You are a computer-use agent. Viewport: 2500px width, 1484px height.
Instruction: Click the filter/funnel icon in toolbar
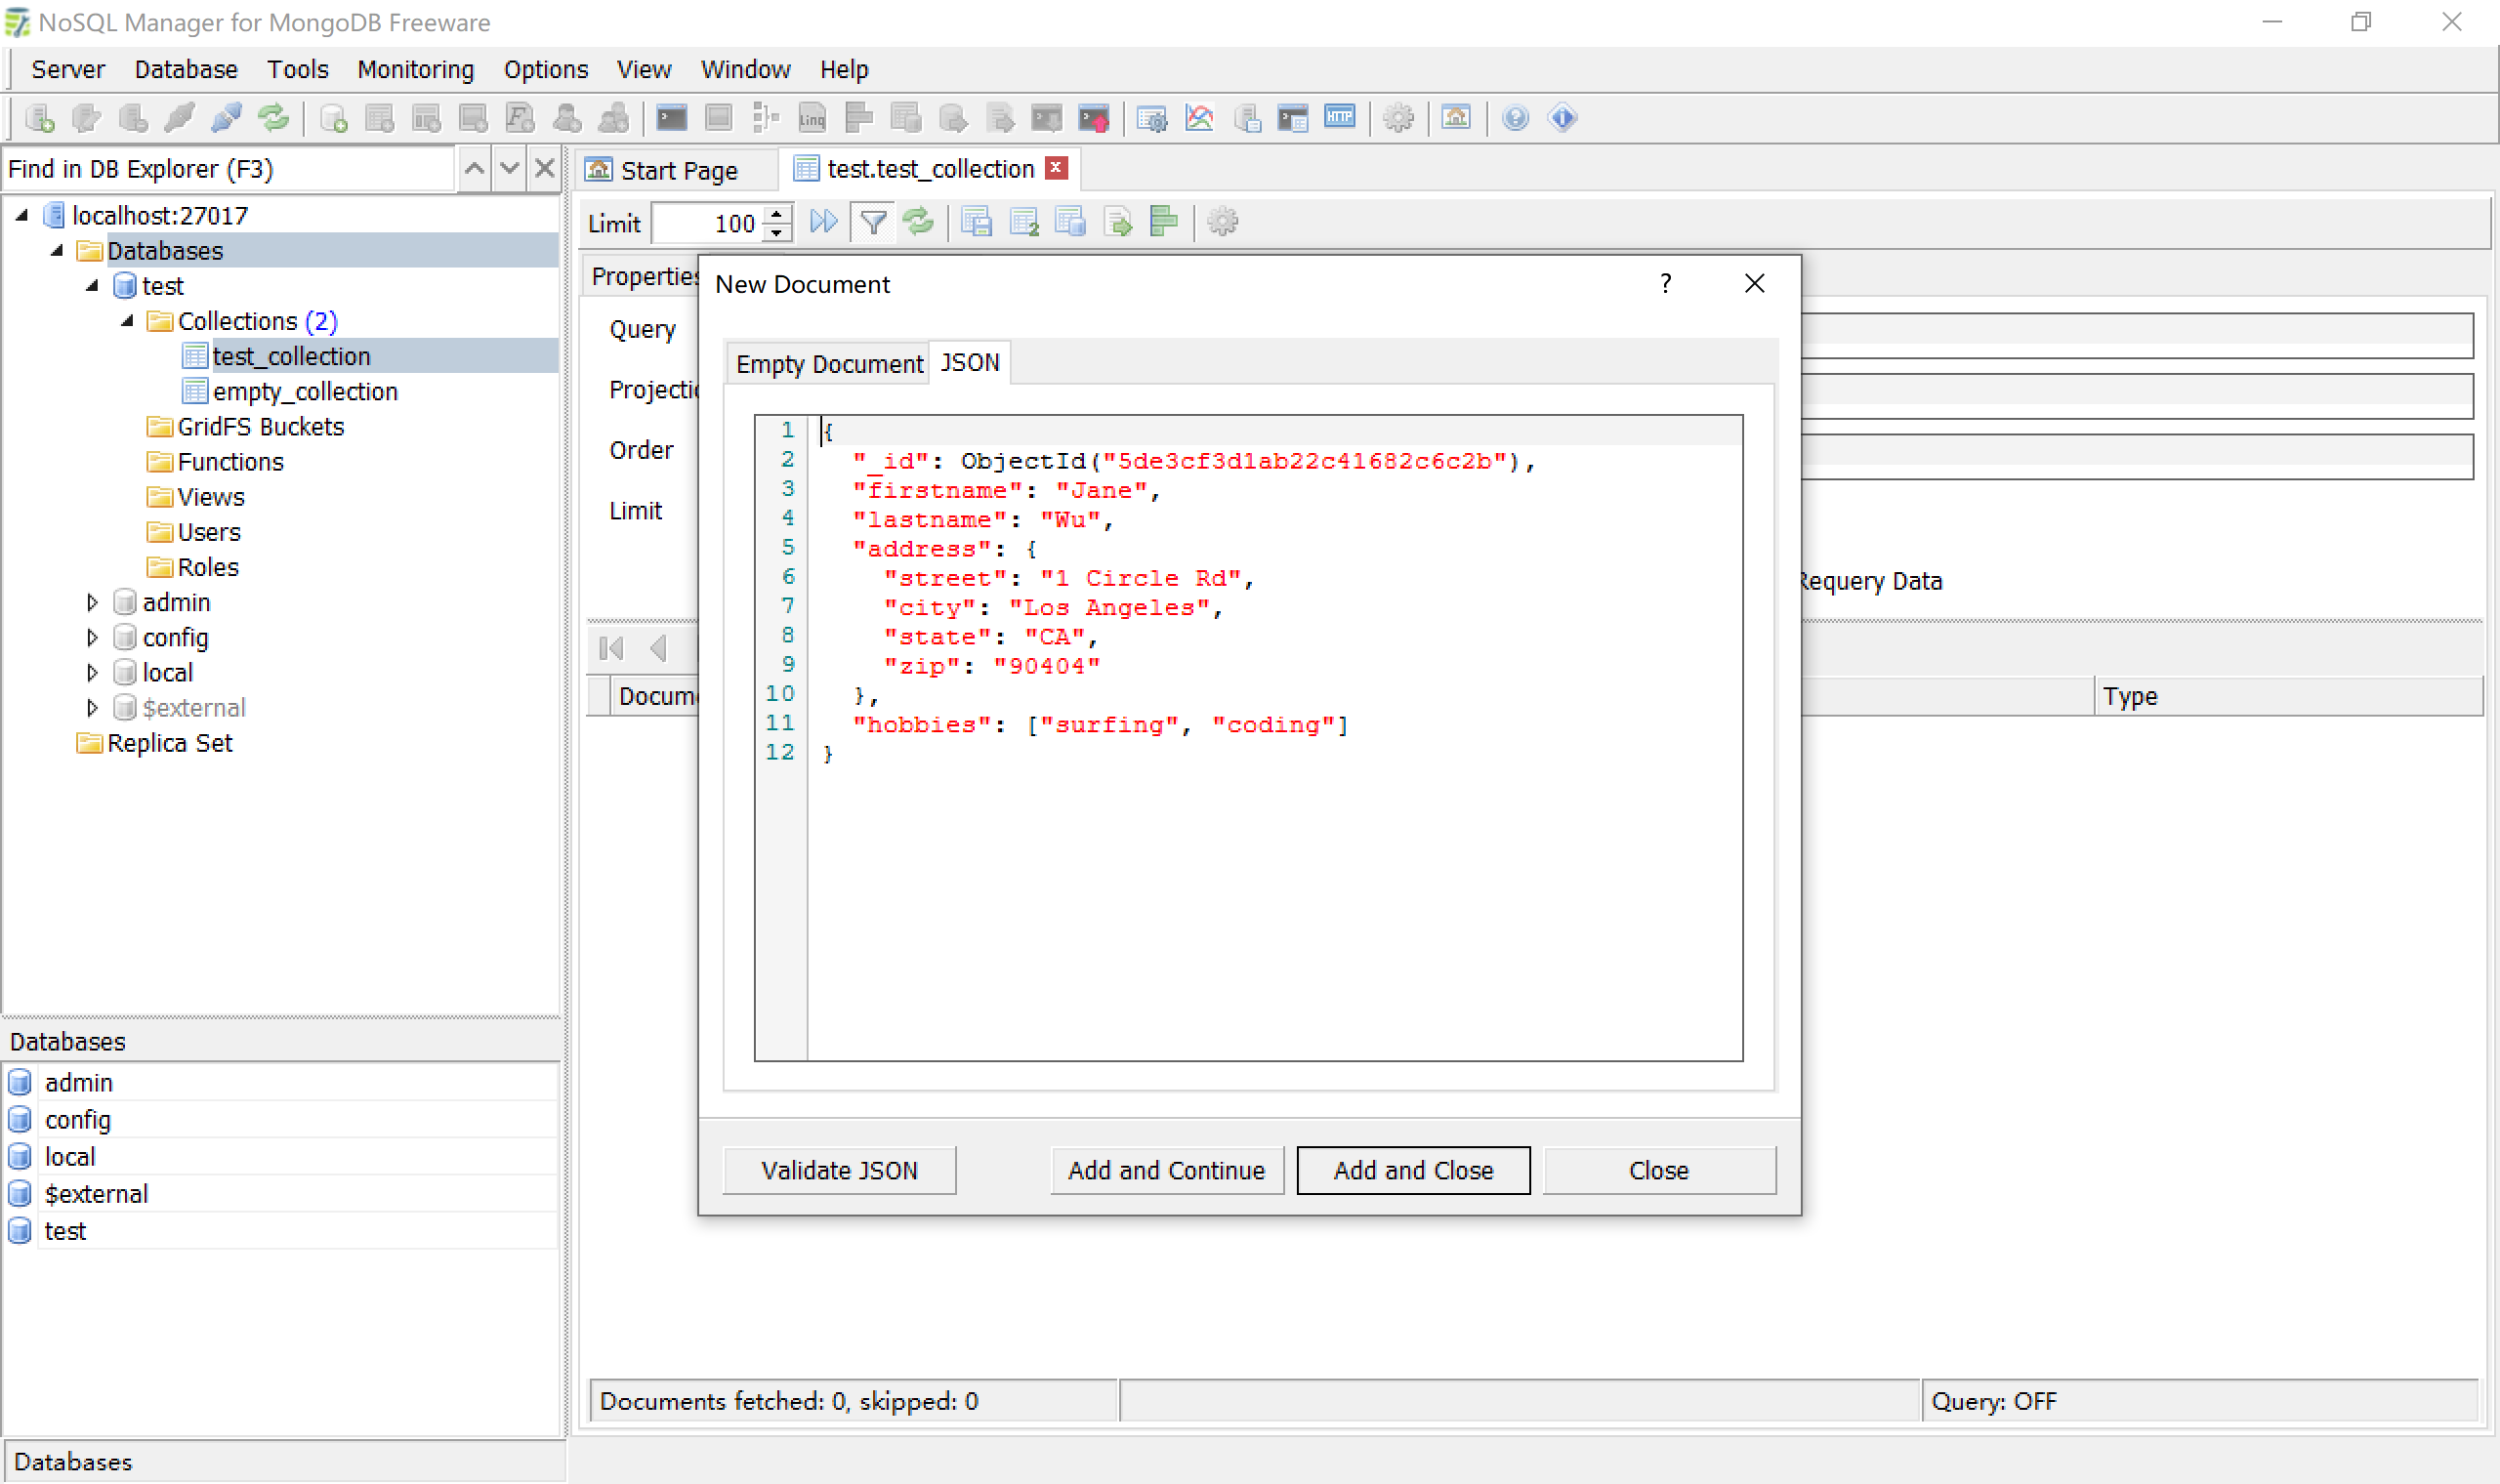[x=876, y=223]
